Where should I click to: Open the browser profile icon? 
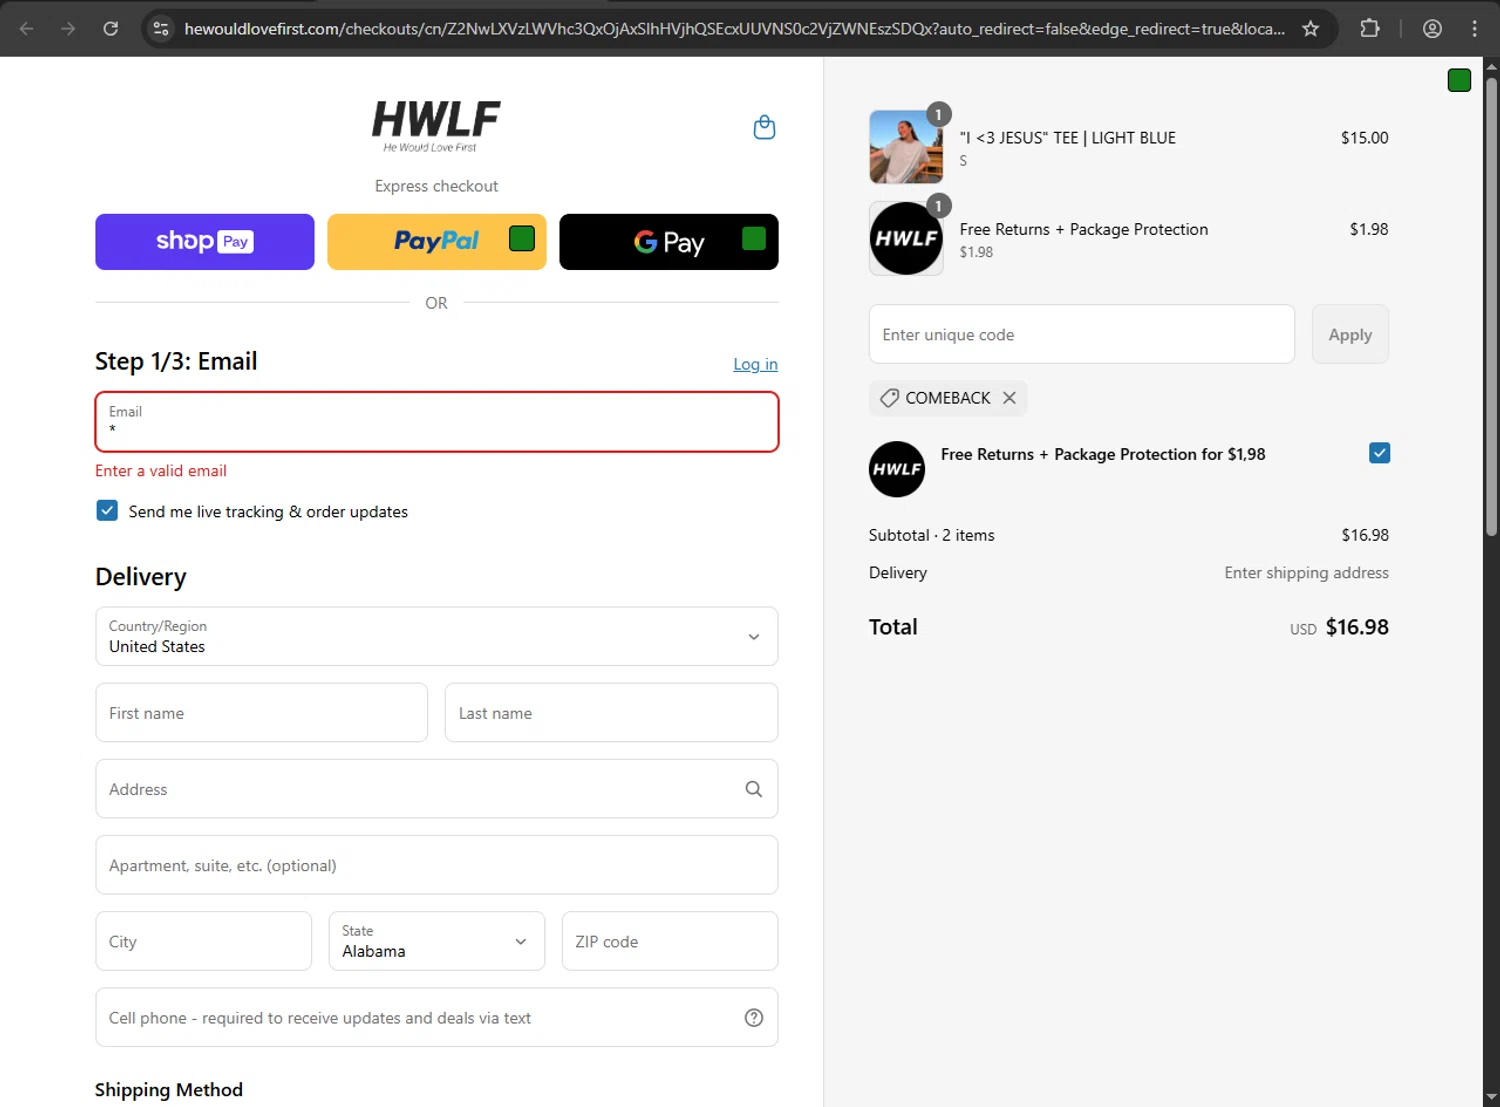[1432, 28]
